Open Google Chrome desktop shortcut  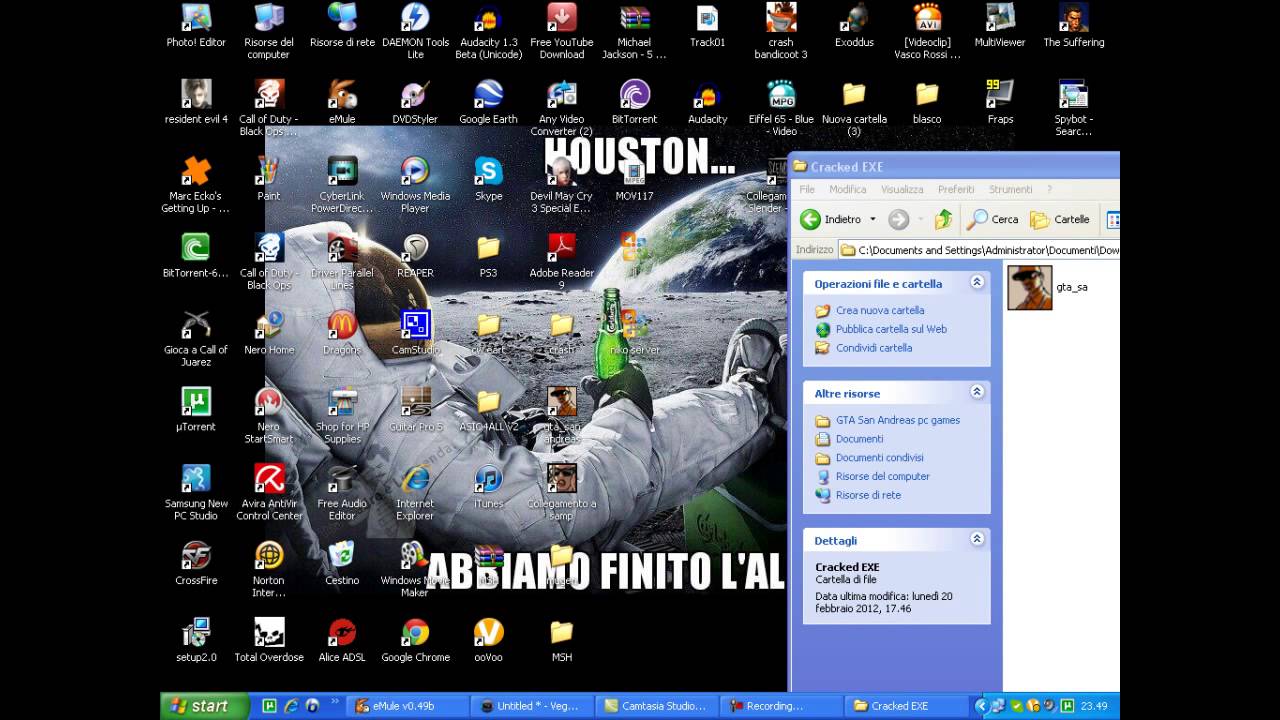(415, 633)
